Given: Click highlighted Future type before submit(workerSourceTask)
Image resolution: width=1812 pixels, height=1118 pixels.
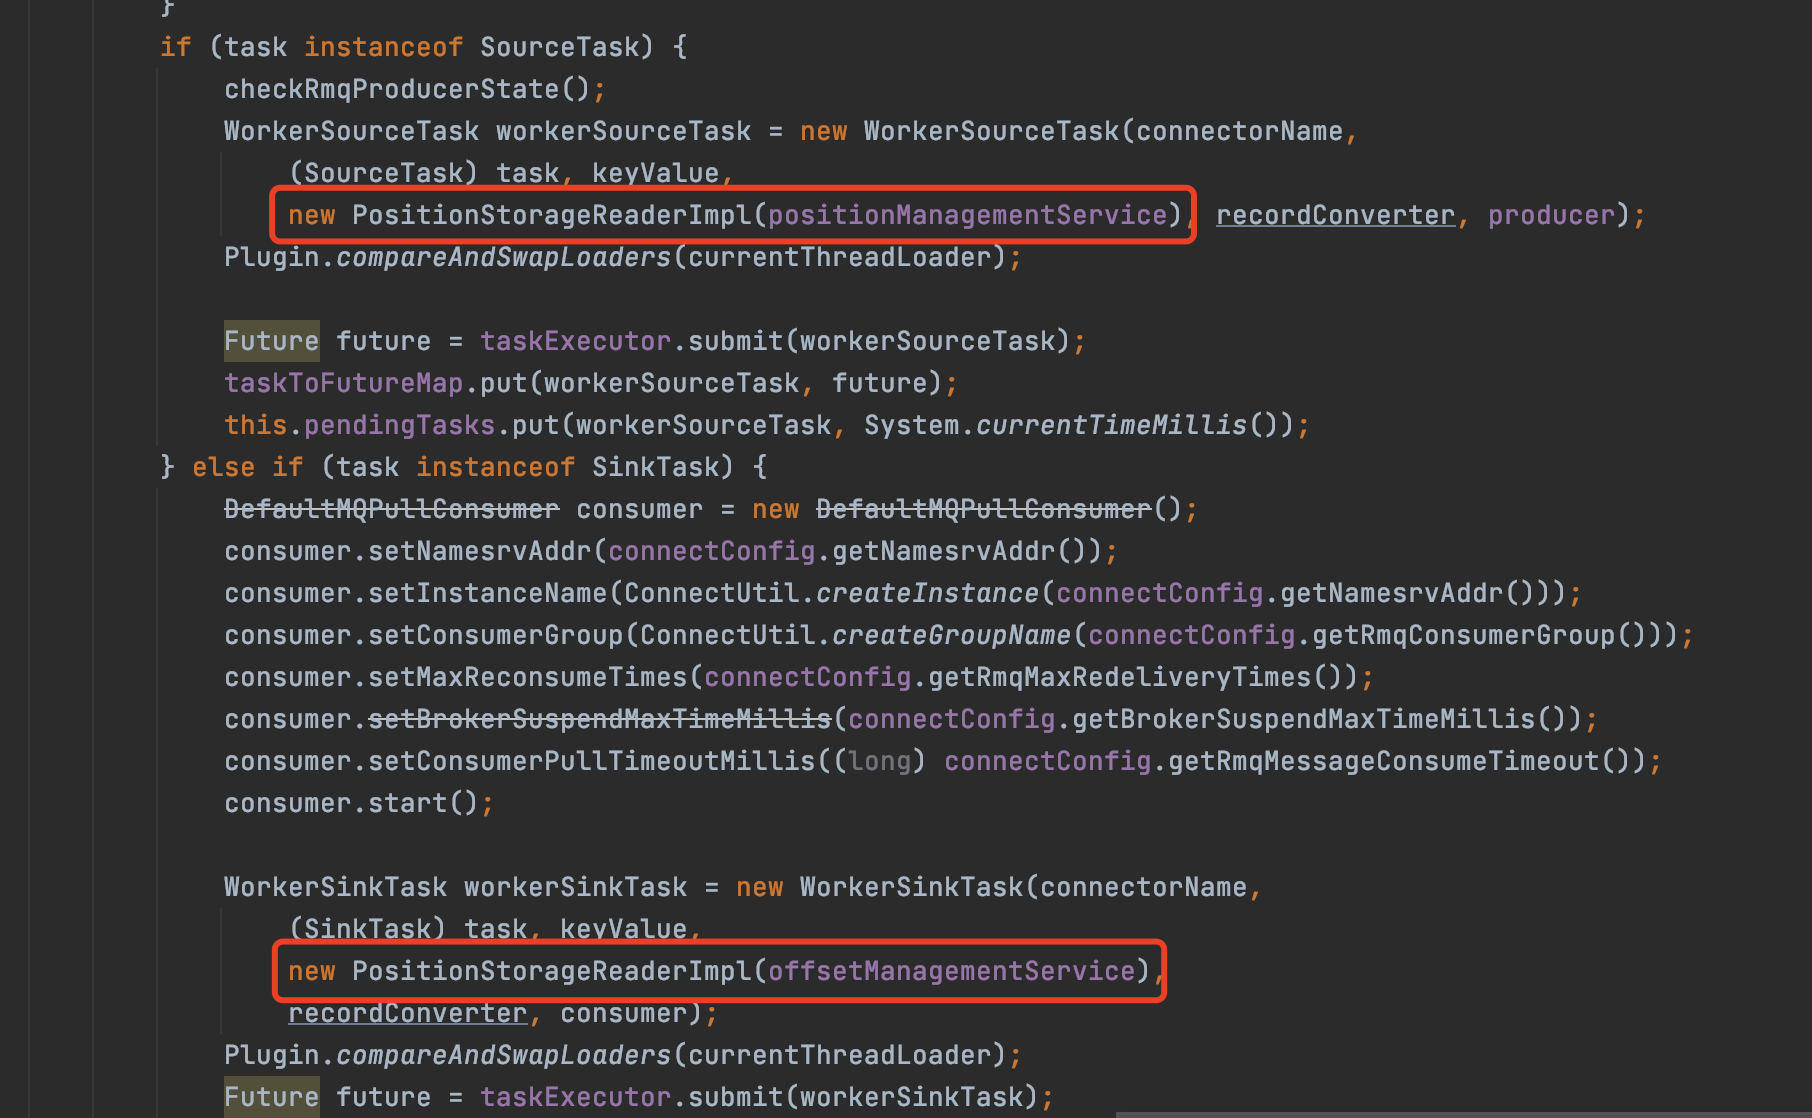Looking at the screenshot, I should pyautogui.click(x=271, y=341).
